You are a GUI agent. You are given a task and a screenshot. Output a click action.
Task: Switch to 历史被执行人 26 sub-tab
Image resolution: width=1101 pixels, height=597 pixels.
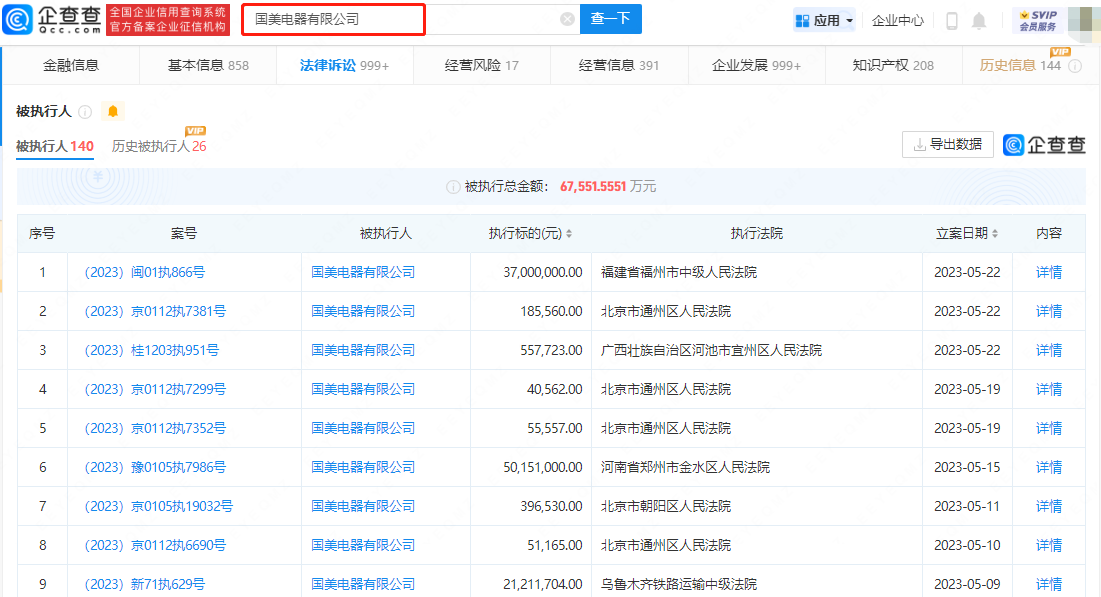[x=159, y=146]
